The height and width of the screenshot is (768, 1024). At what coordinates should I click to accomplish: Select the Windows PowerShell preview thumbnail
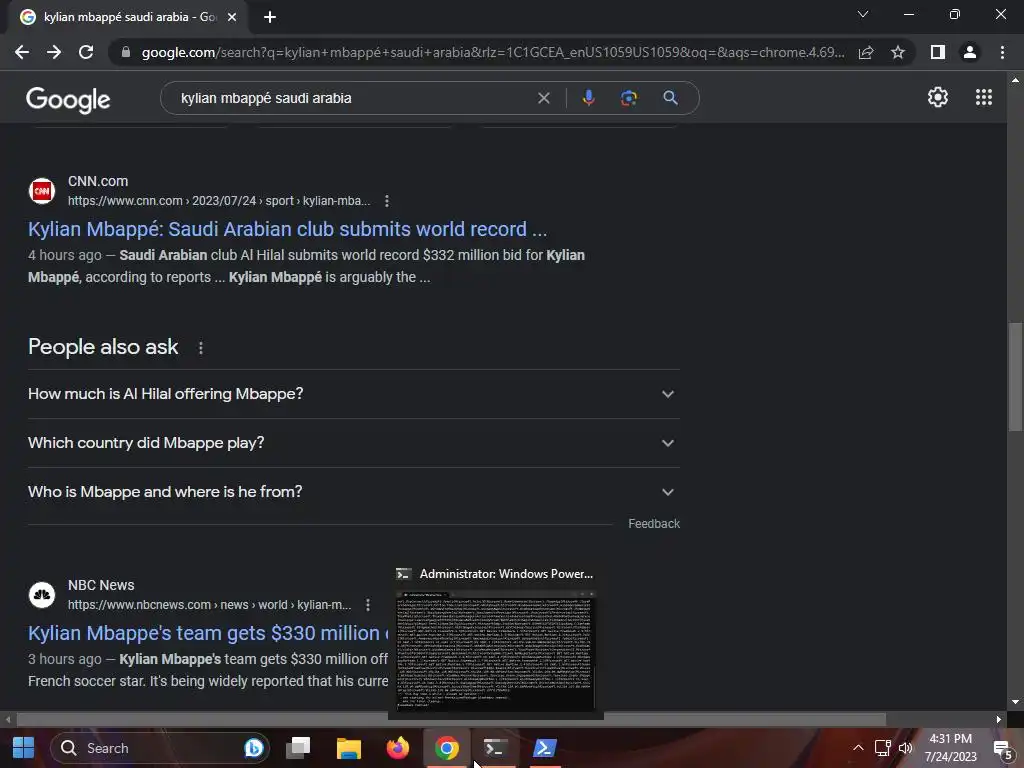[x=496, y=650]
